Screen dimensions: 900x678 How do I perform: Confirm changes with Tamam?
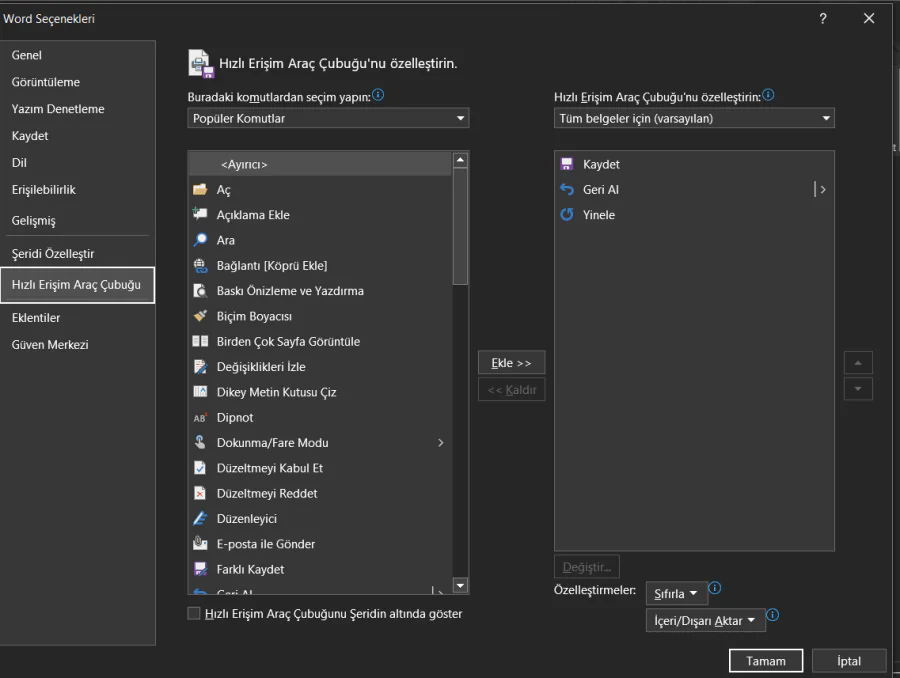765,660
